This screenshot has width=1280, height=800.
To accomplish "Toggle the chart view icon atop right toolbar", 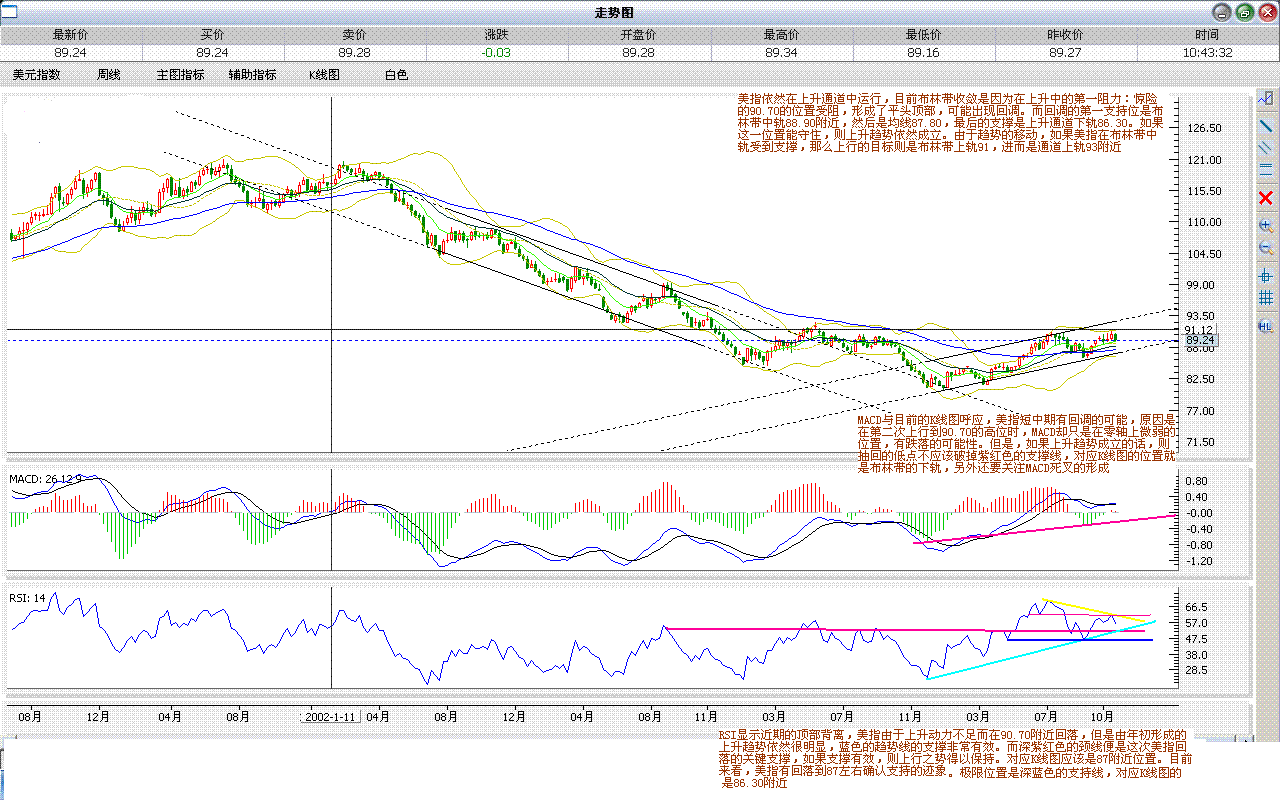I will point(1266,98).
